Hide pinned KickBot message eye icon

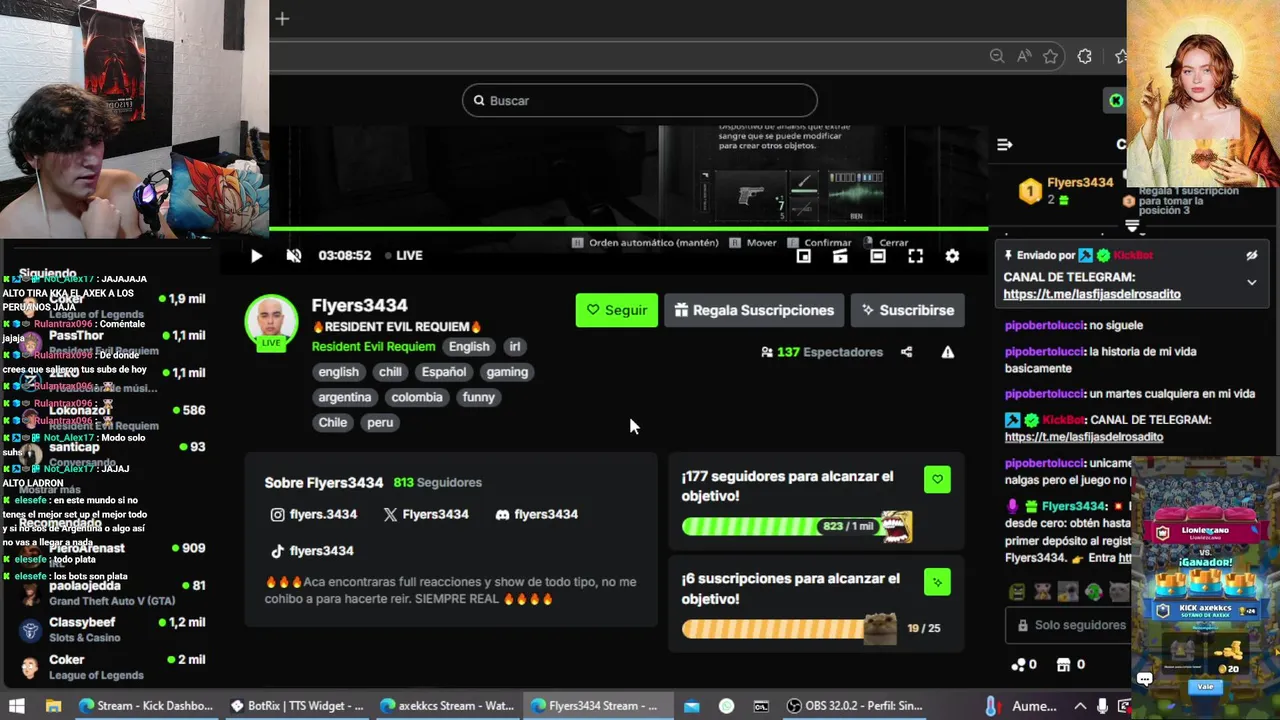coord(1251,256)
